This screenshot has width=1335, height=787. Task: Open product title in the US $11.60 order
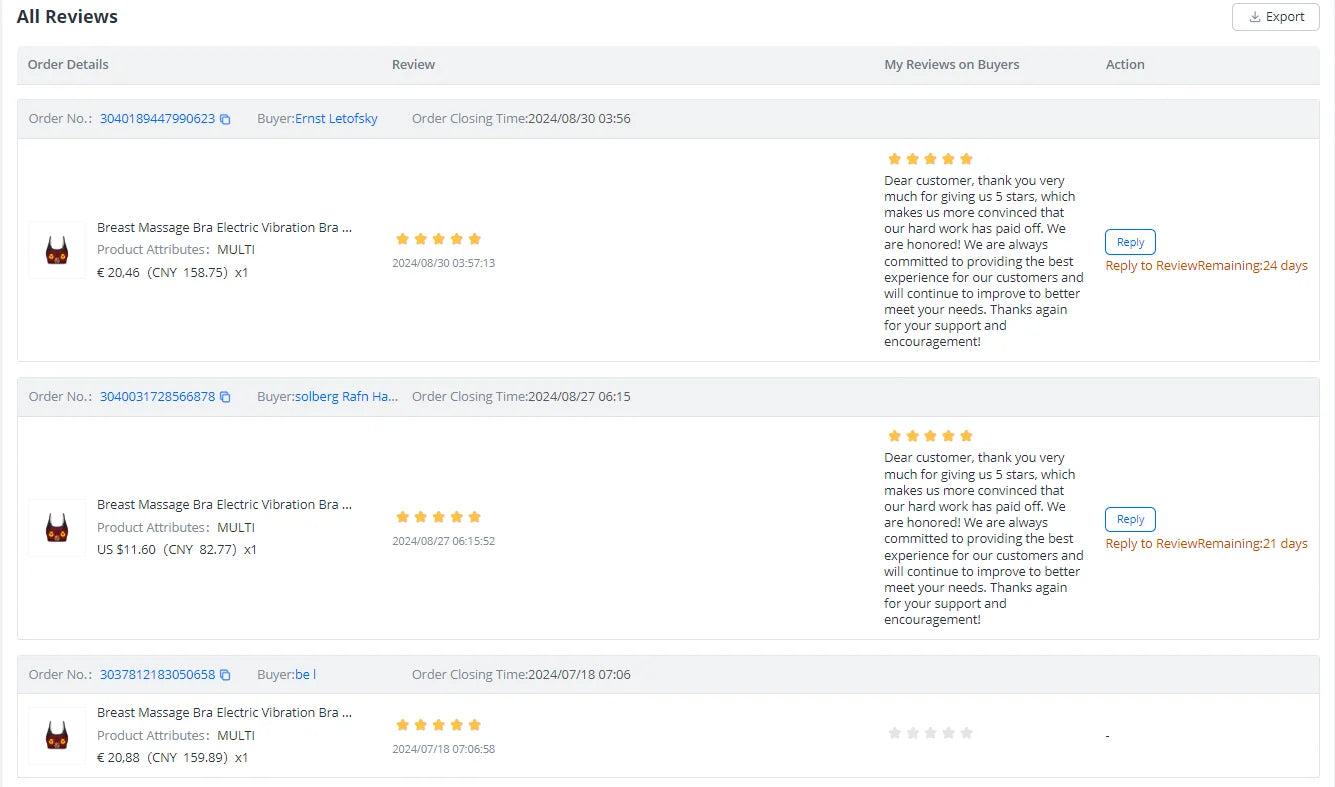pyautogui.click(x=224, y=505)
